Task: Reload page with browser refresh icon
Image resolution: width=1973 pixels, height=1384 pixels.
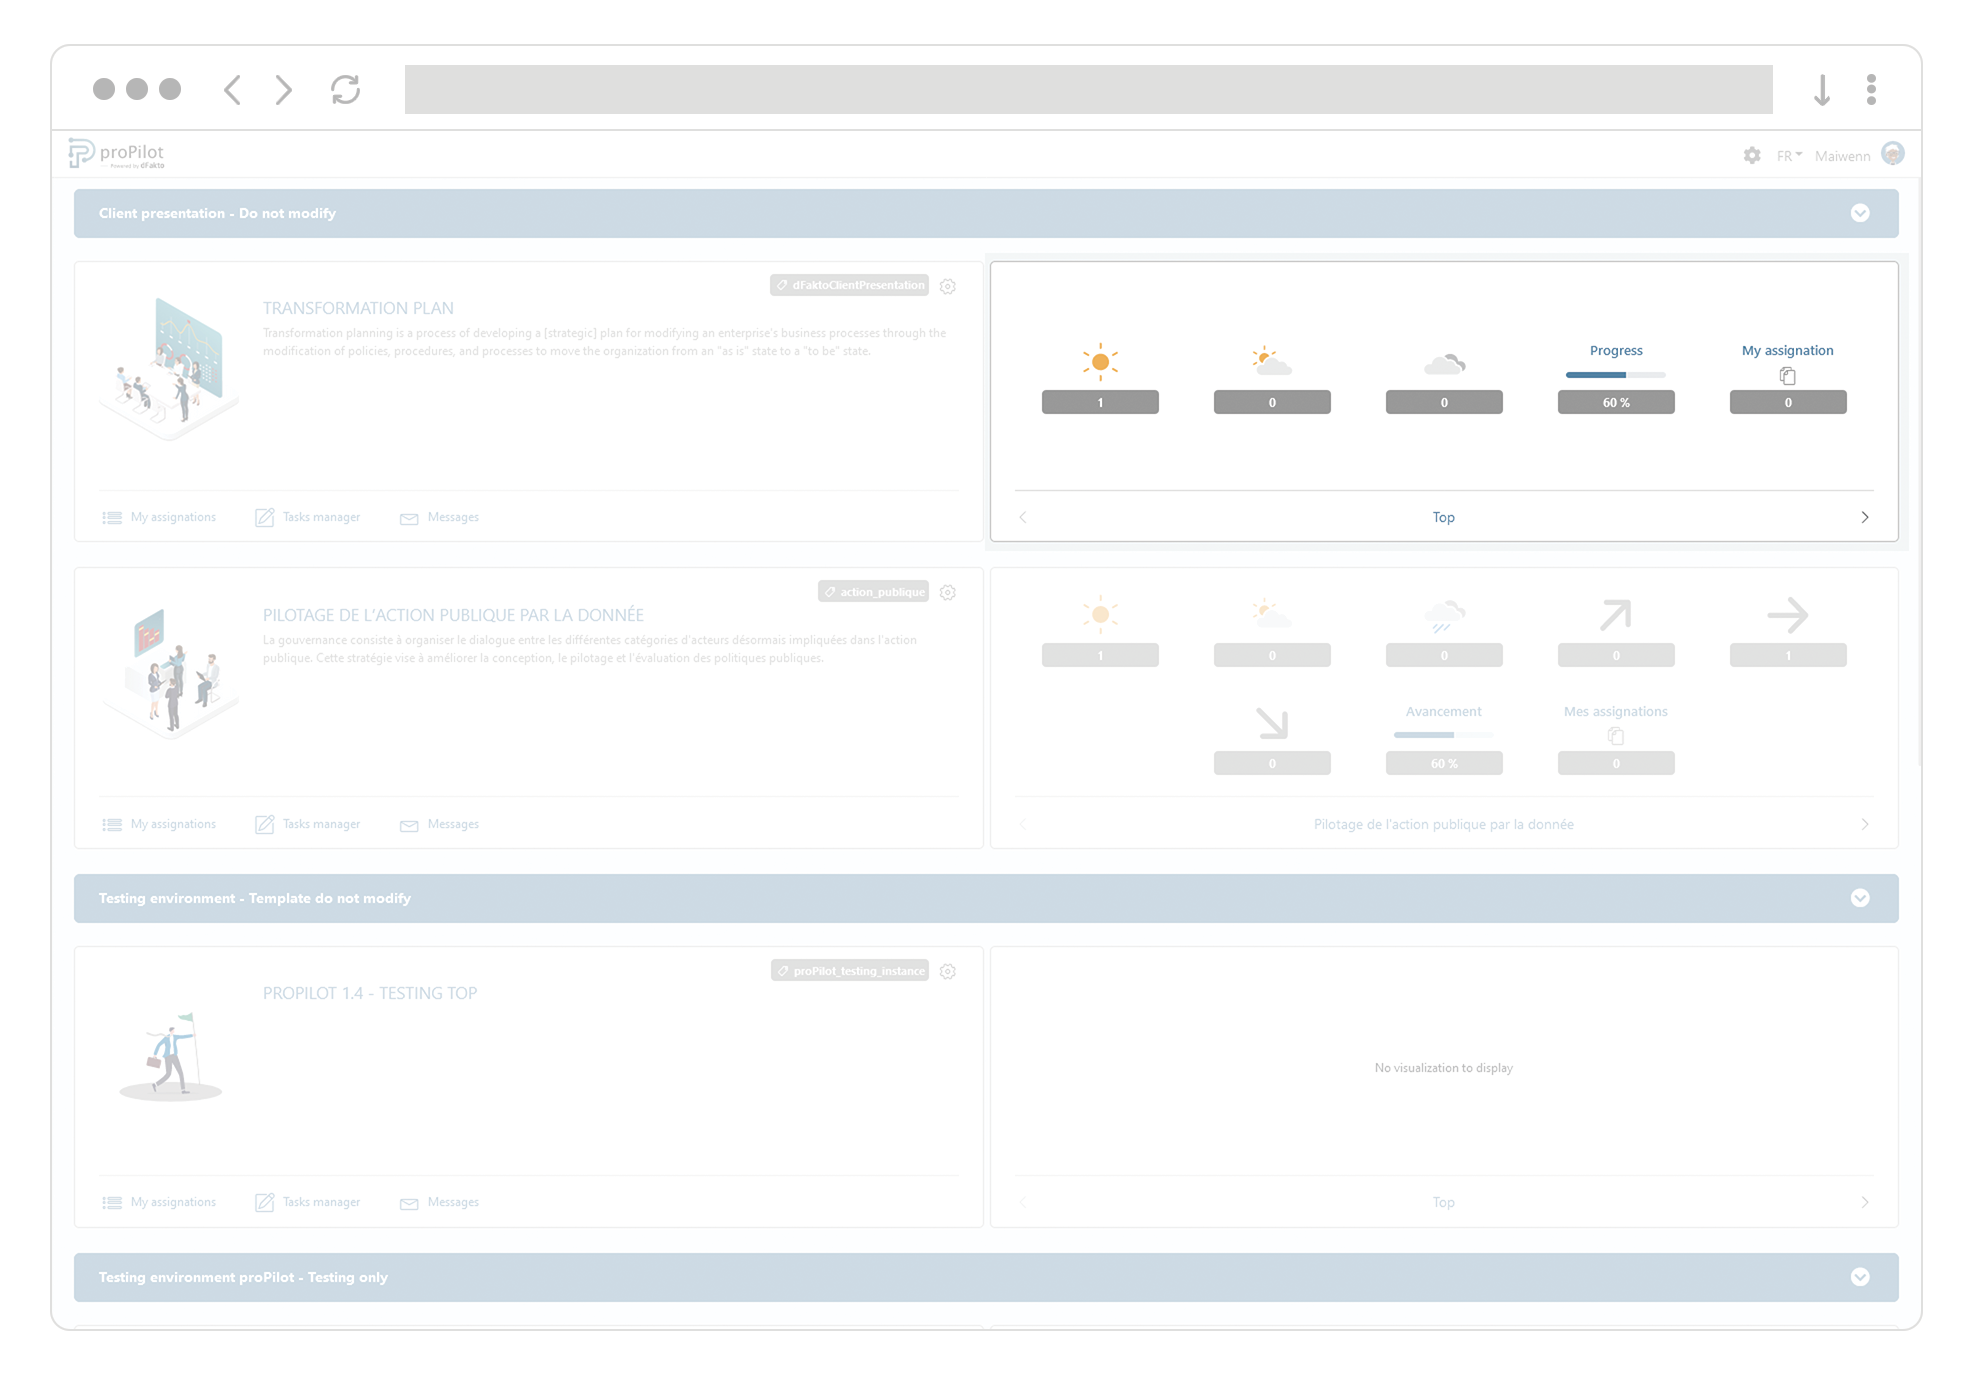Action: click(x=345, y=90)
